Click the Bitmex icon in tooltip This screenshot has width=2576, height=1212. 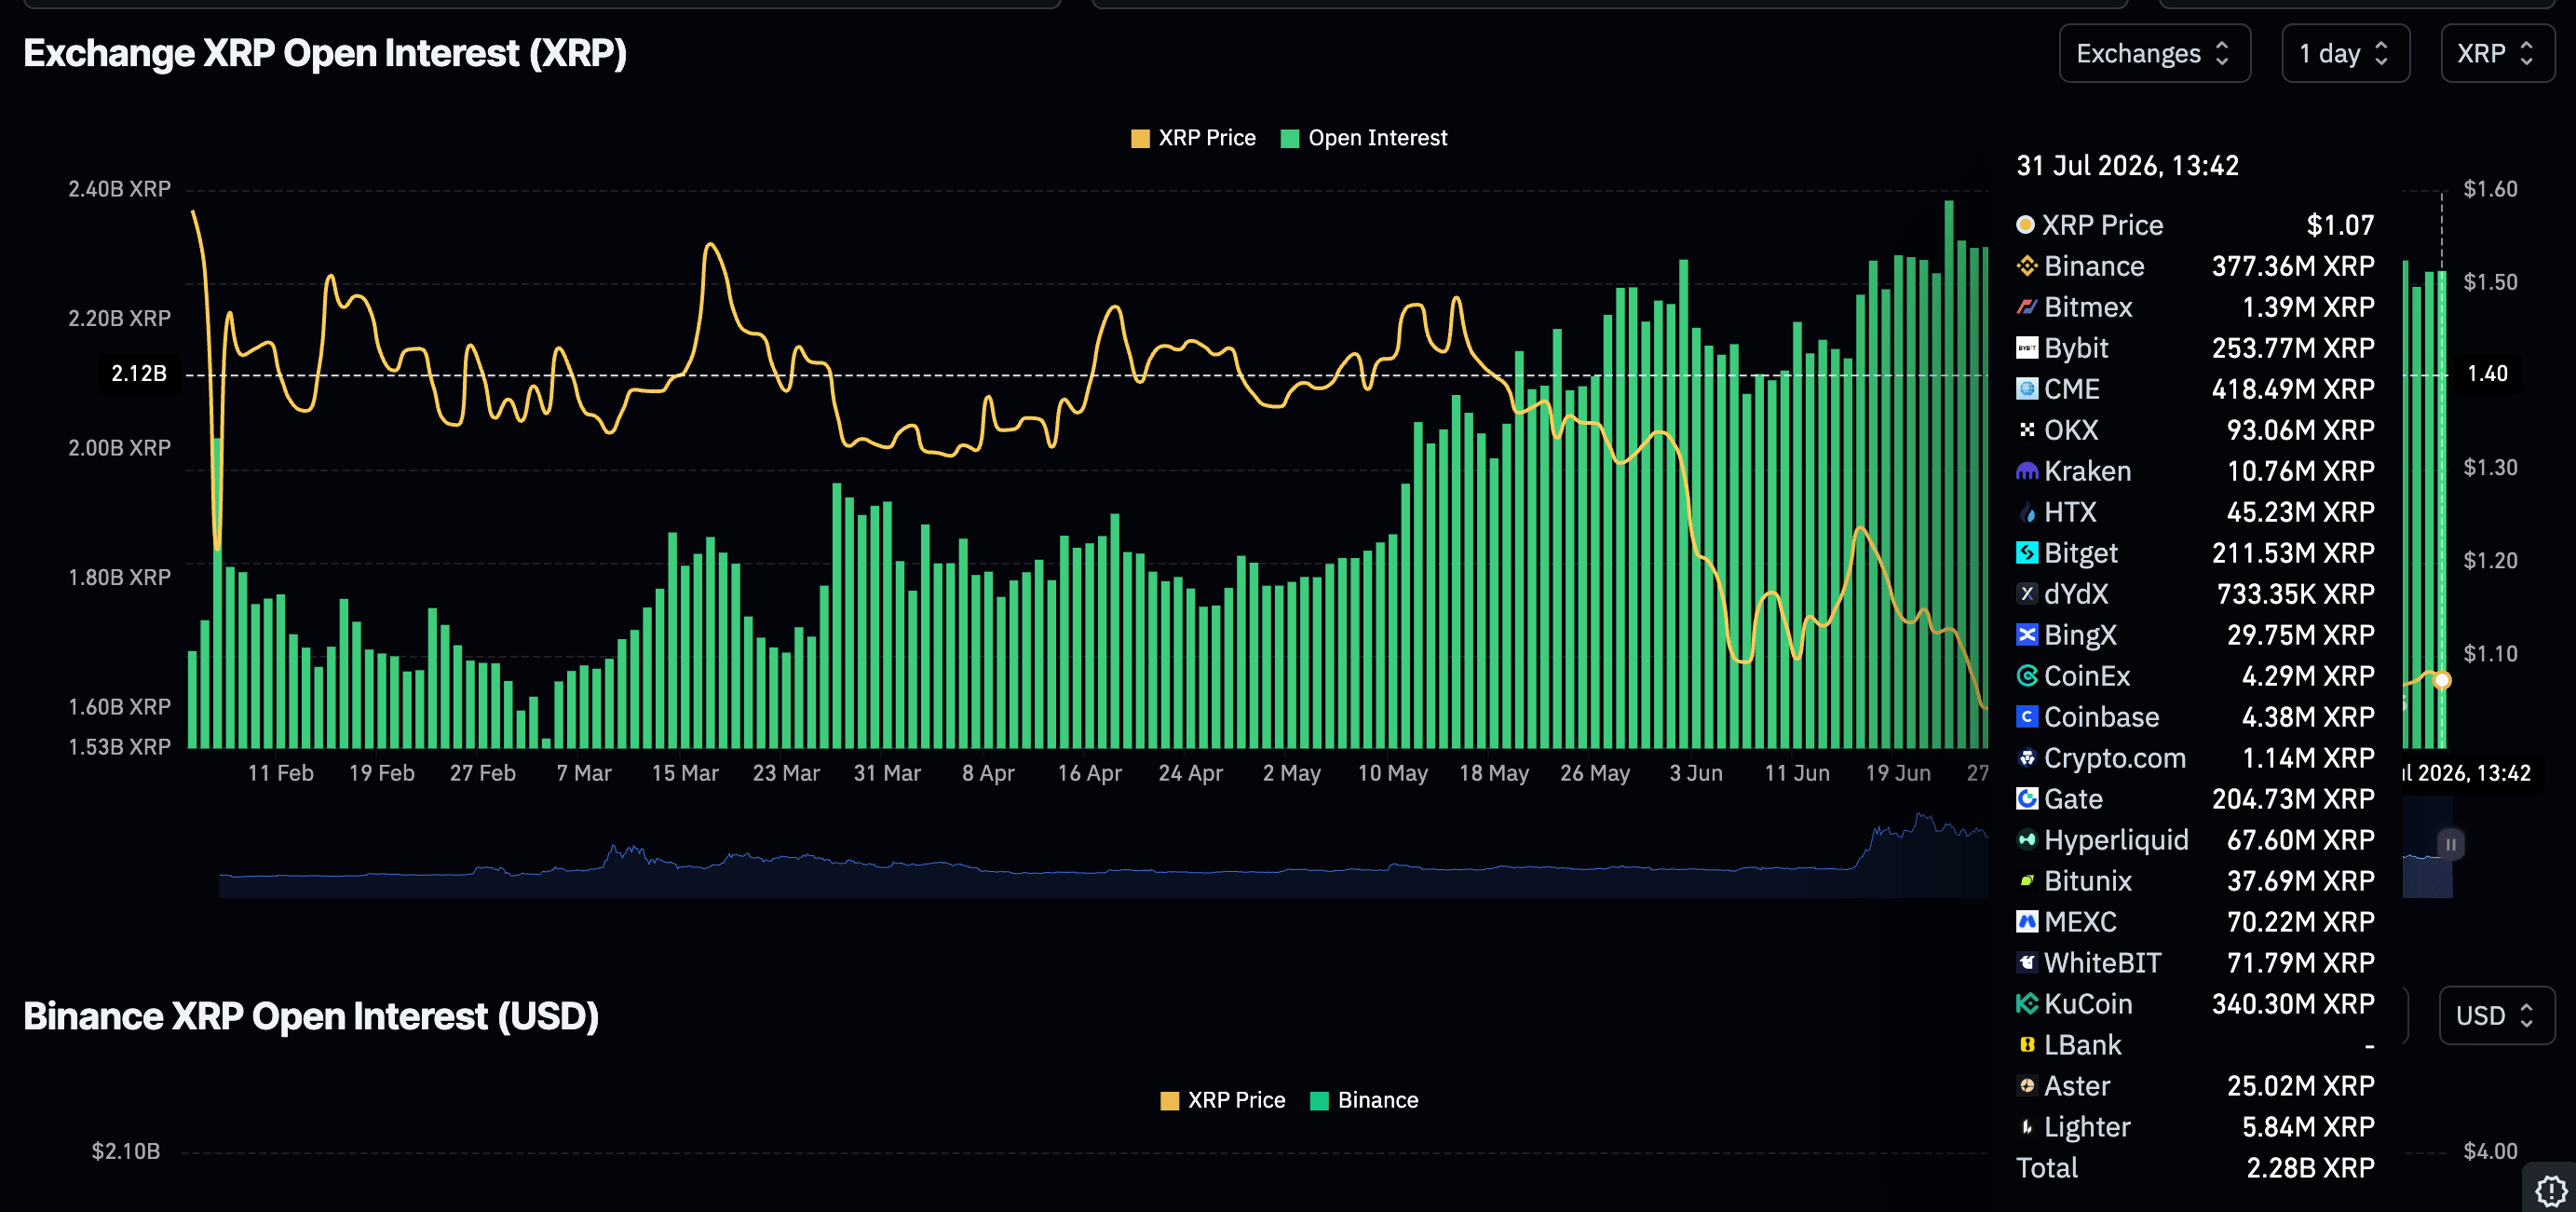click(2027, 307)
